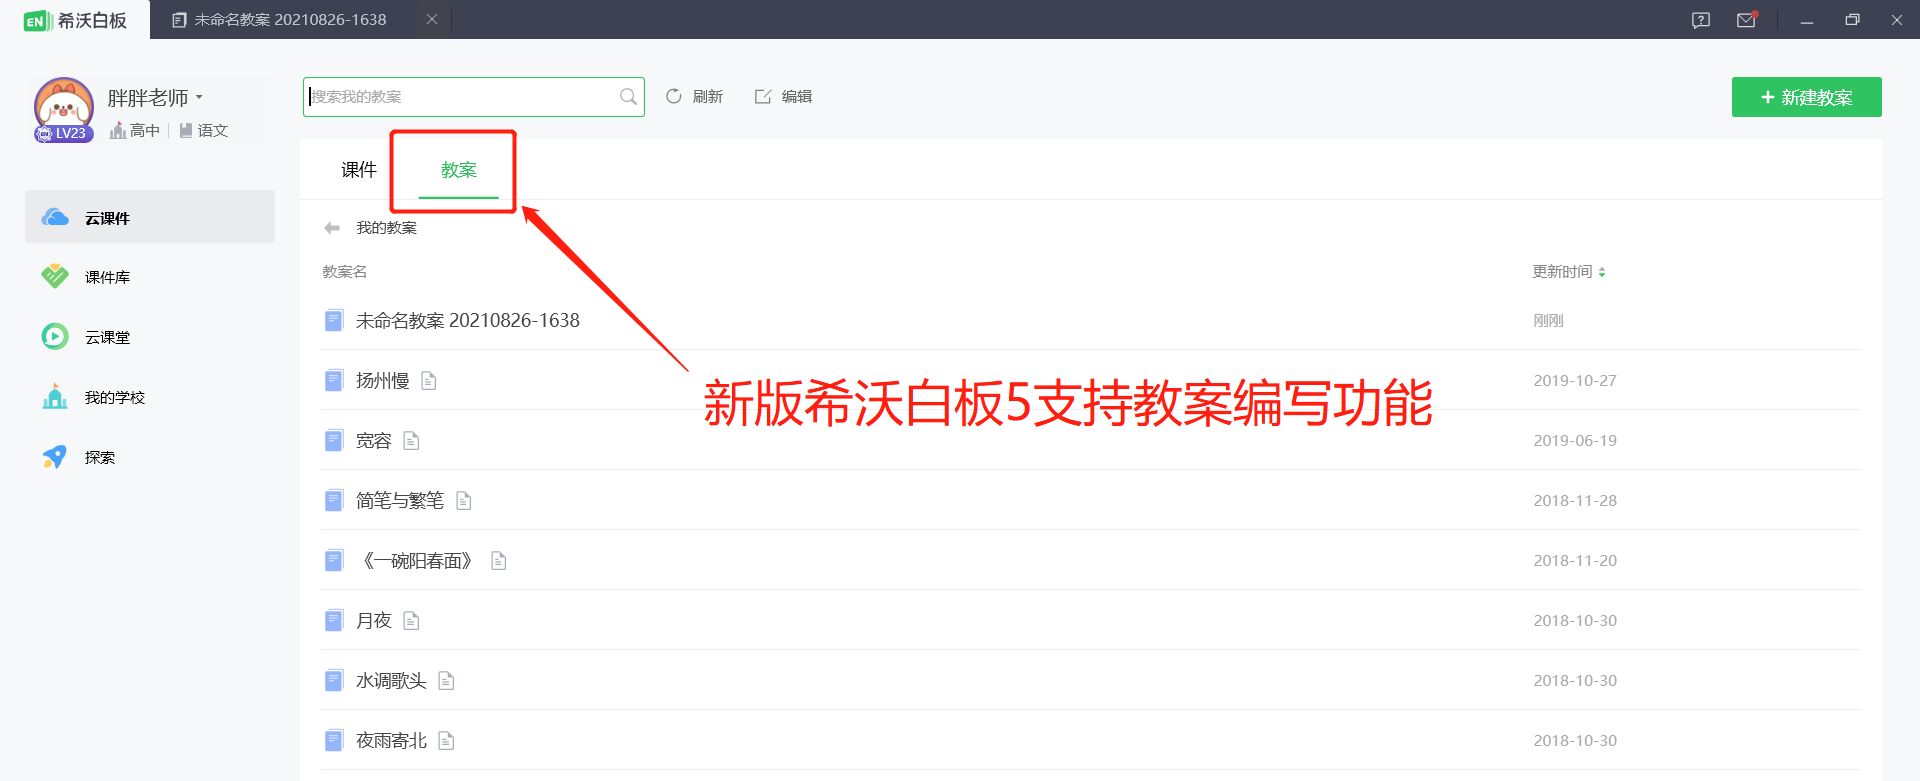The height and width of the screenshot is (781, 1920).
Task: Click the document icon next to 月夜
Action: 411,620
